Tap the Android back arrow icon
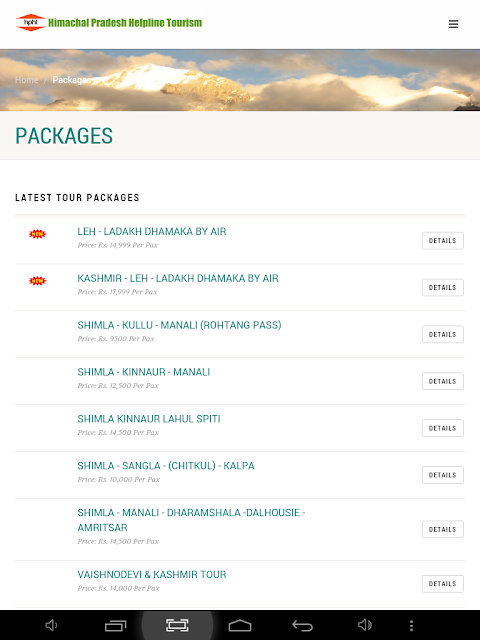This screenshot has width=480, height=640. coord(302,625)
